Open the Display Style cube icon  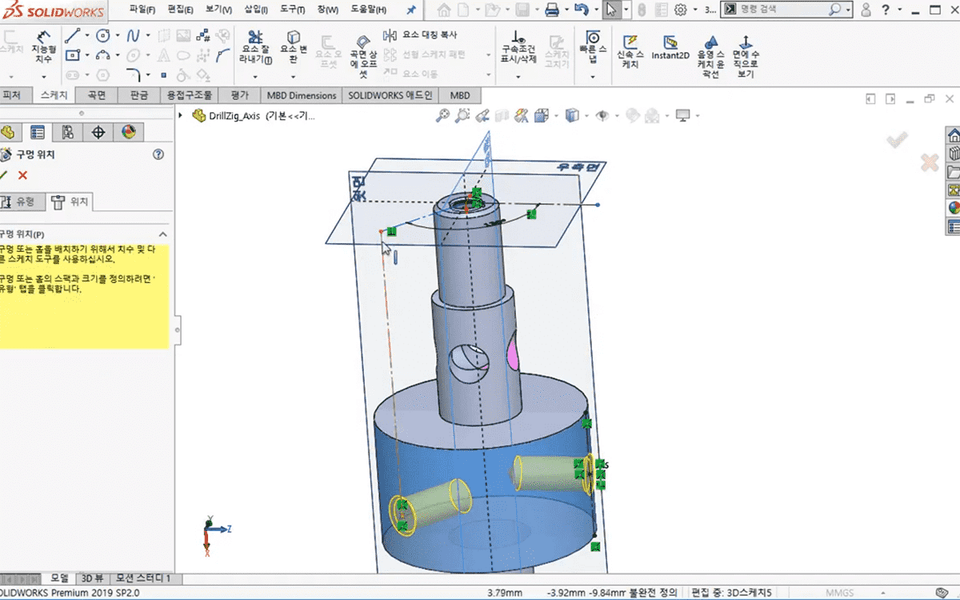coord(572,115)
